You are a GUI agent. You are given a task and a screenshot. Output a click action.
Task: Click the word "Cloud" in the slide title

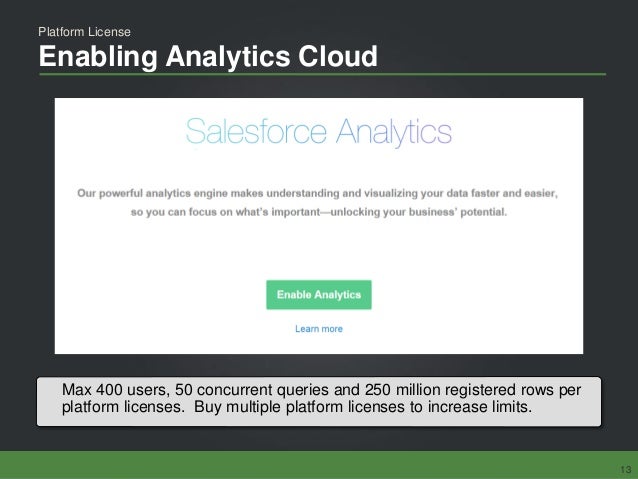[338, 56]
